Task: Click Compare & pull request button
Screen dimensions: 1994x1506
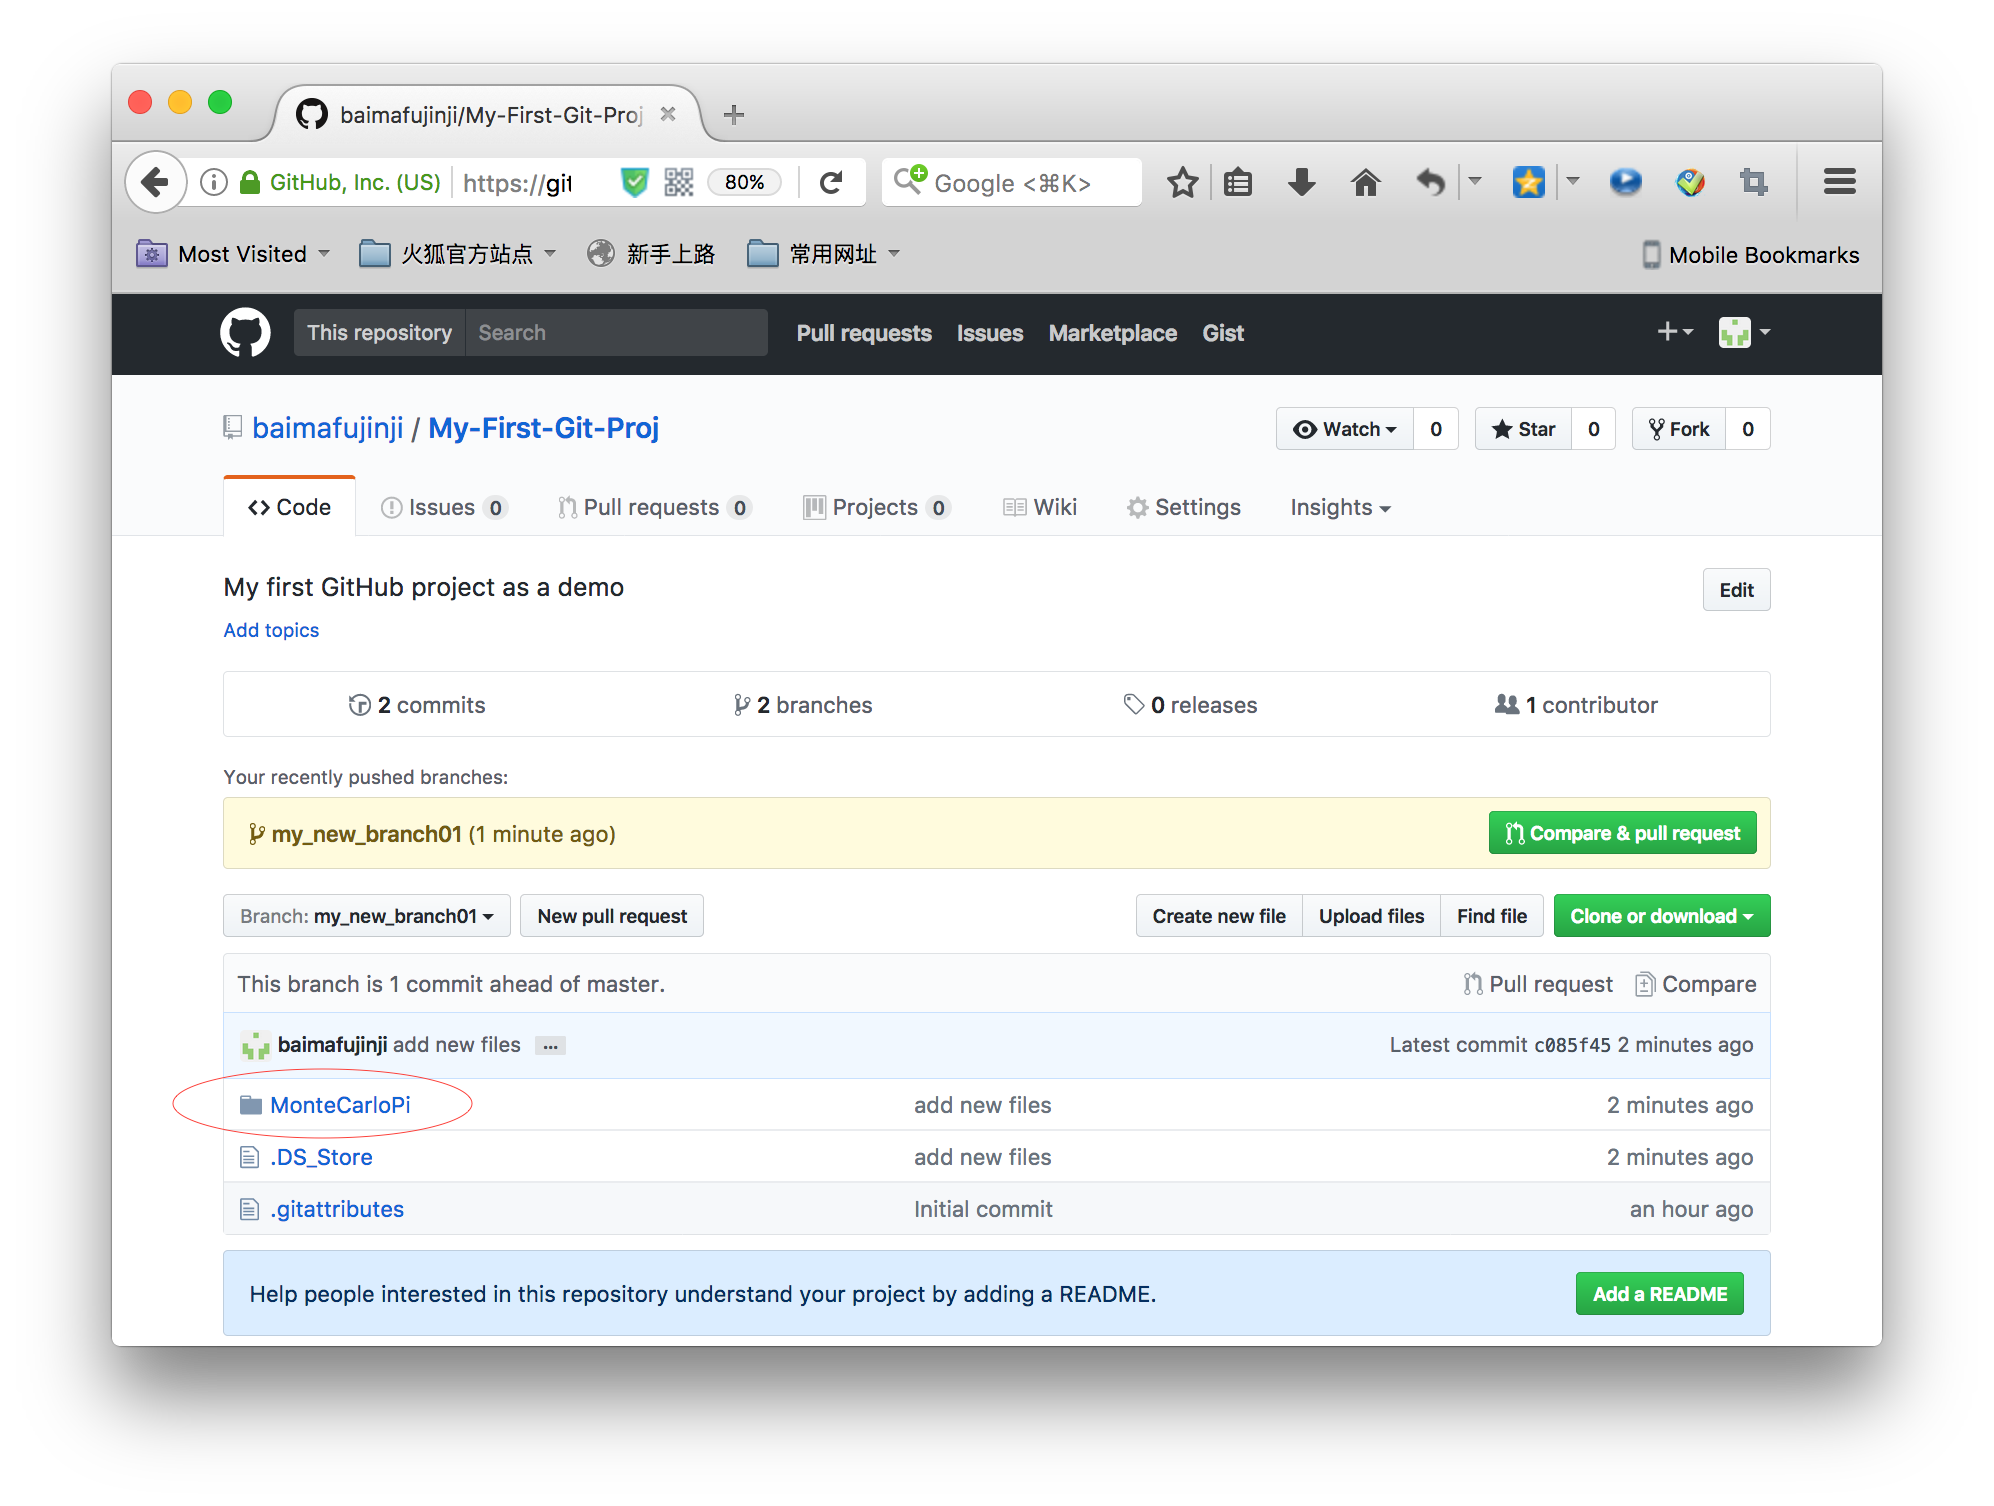Action: pyautogui.click(x=1622, y=833)
